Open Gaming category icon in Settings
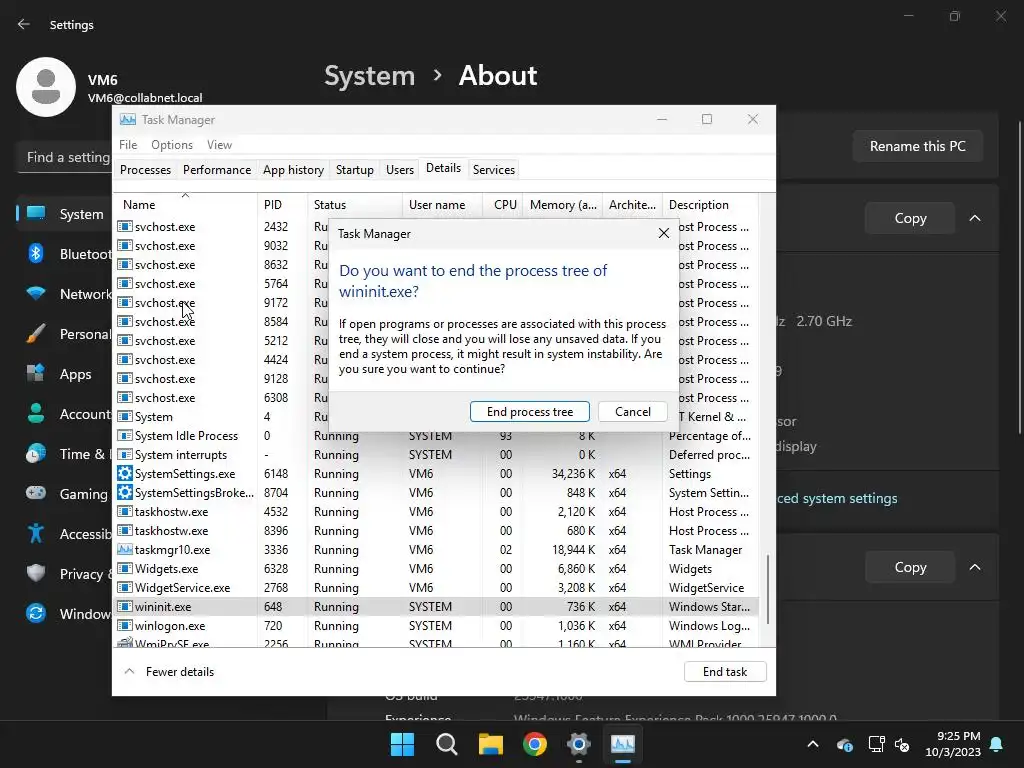The height and width of the screenshot is (768, 1024). tap(36, 493)
